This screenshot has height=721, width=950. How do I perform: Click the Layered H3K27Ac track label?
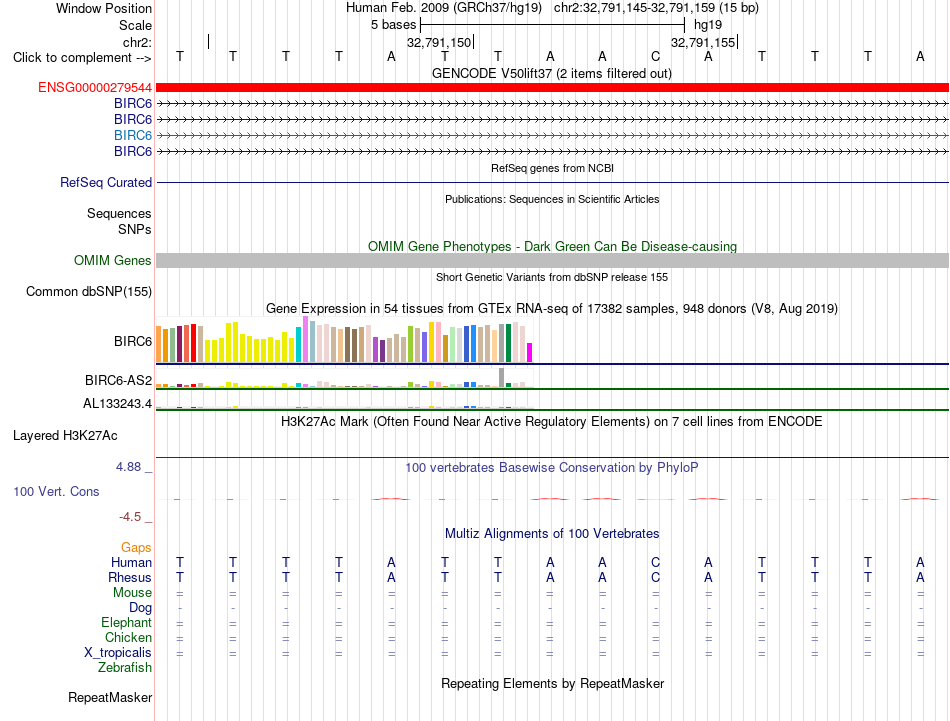(65, 436)
